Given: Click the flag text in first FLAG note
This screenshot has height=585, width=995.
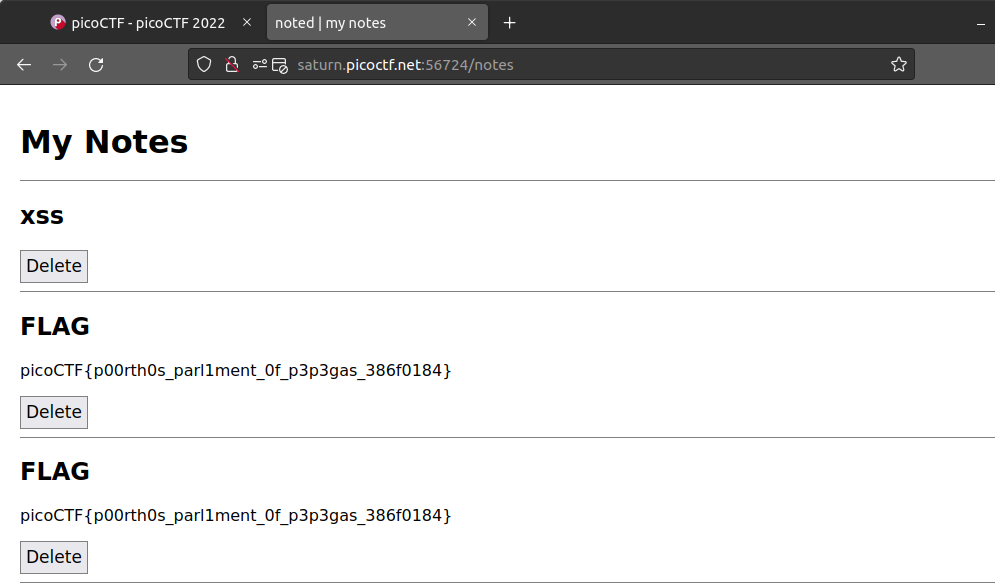Looking at the screenshot, I should (236, 371).
